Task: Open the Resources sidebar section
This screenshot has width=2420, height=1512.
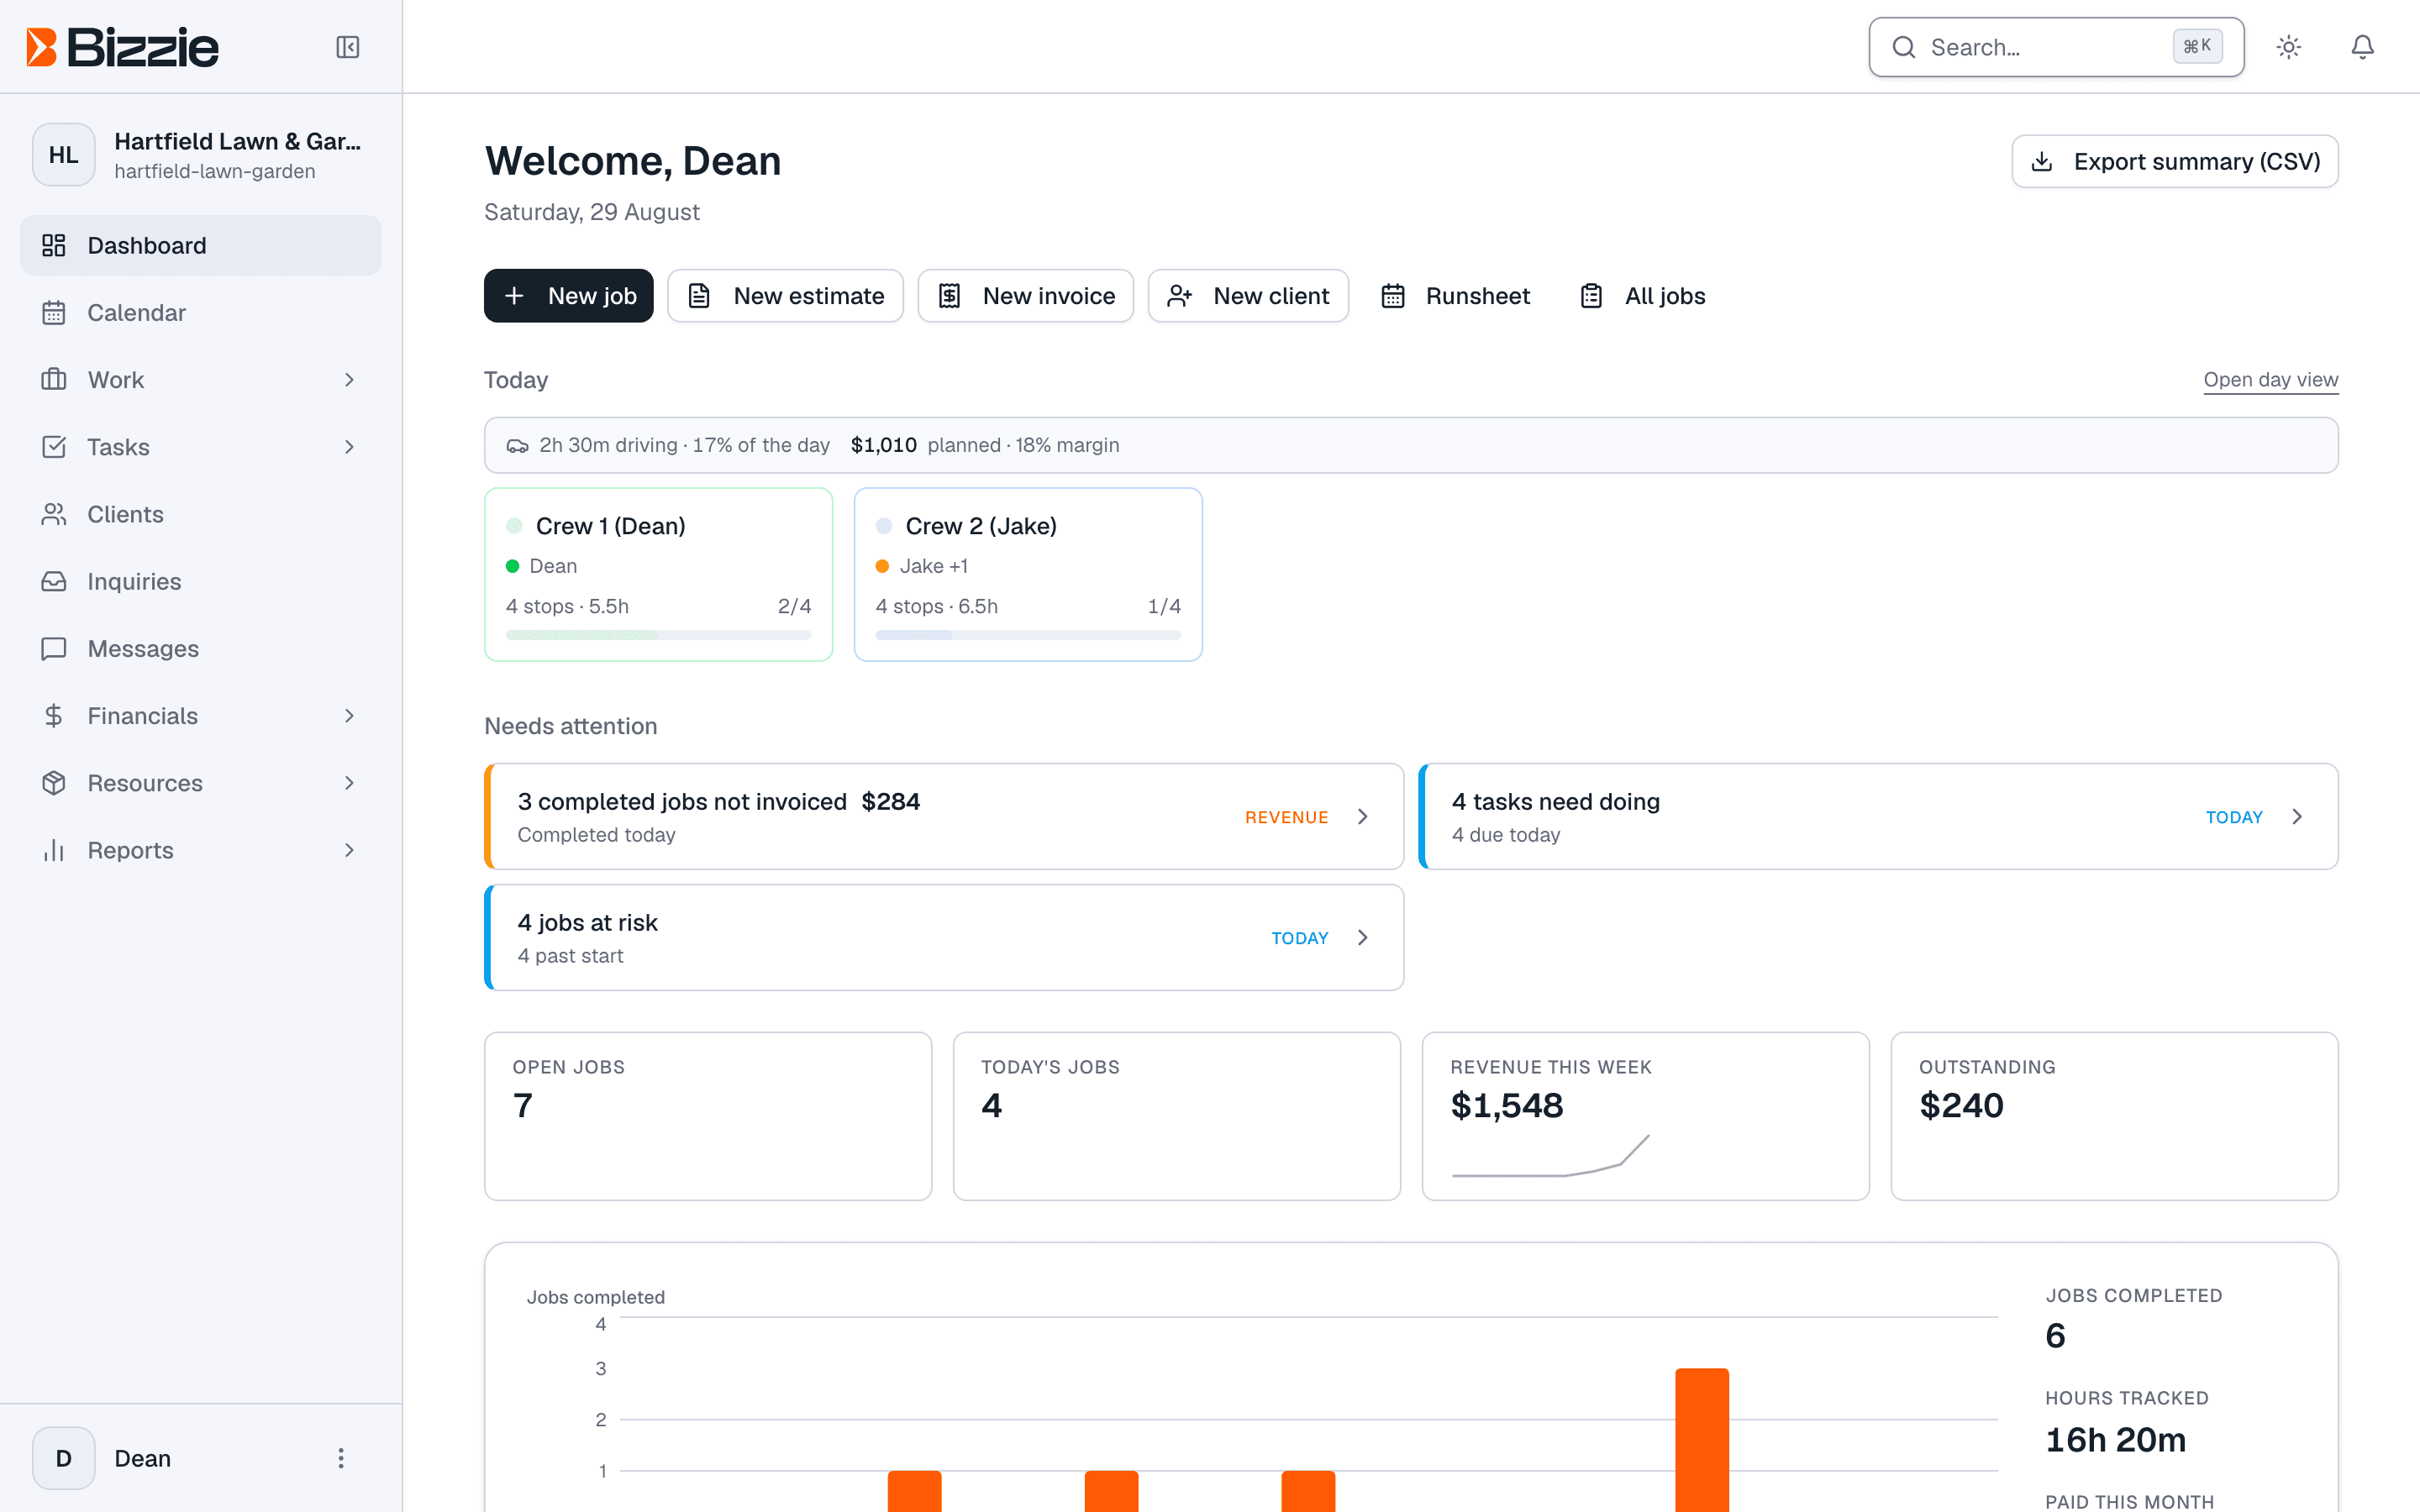Action: [x=201, y=783]
